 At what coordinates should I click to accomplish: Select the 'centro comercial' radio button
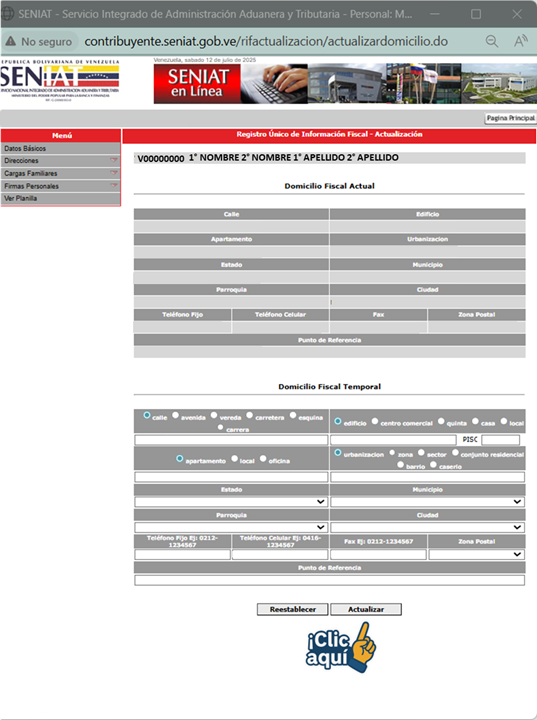coord(375,421)
